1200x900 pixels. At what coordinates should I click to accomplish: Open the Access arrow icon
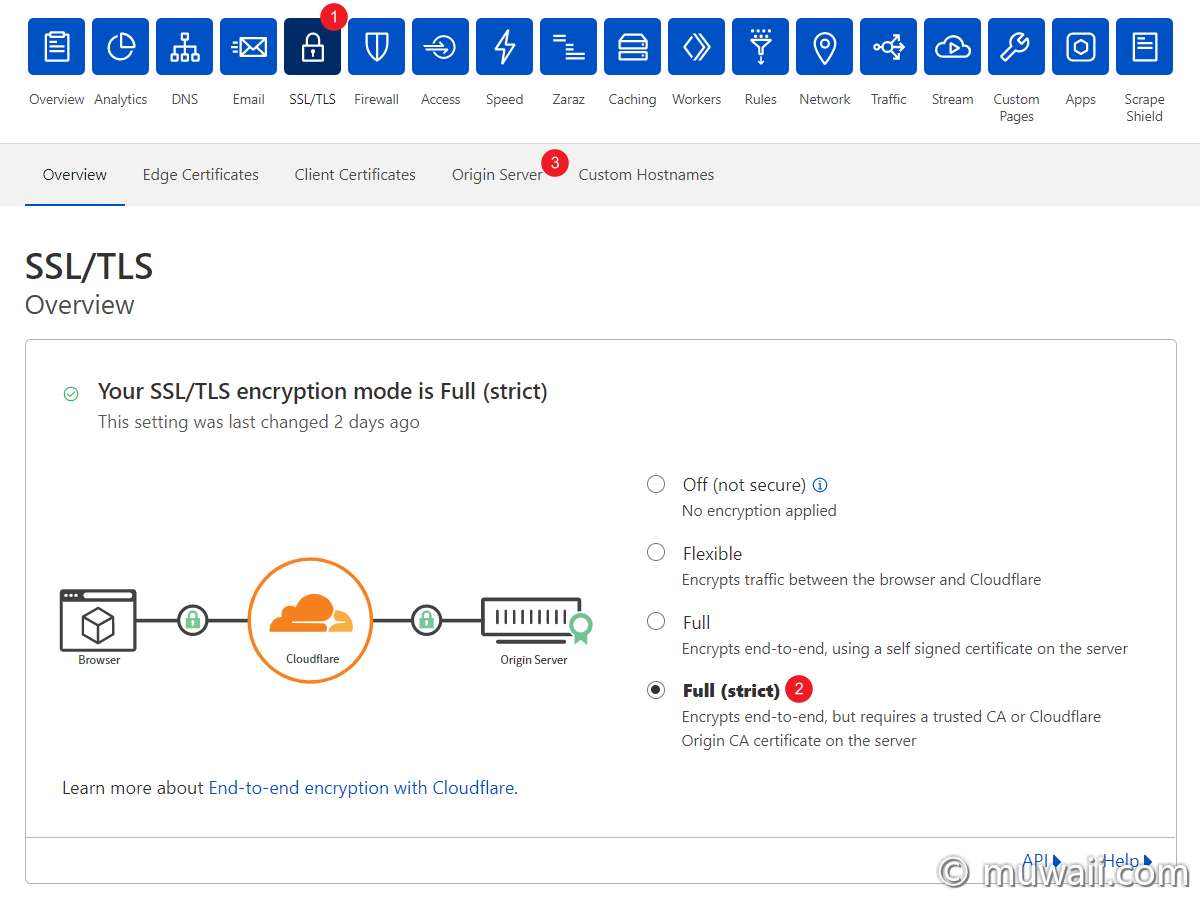tap(441, 47)
